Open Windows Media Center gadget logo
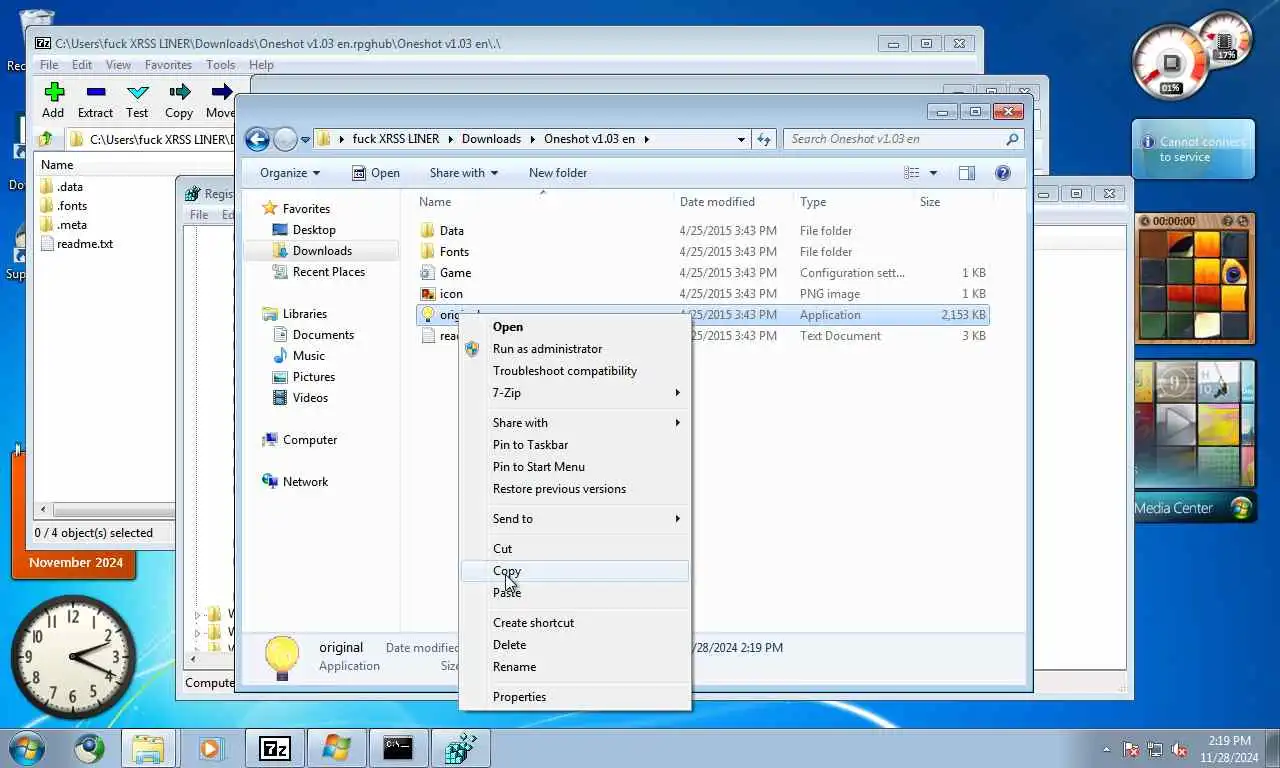This screenshot has width=1280, height=768. 1241,508
